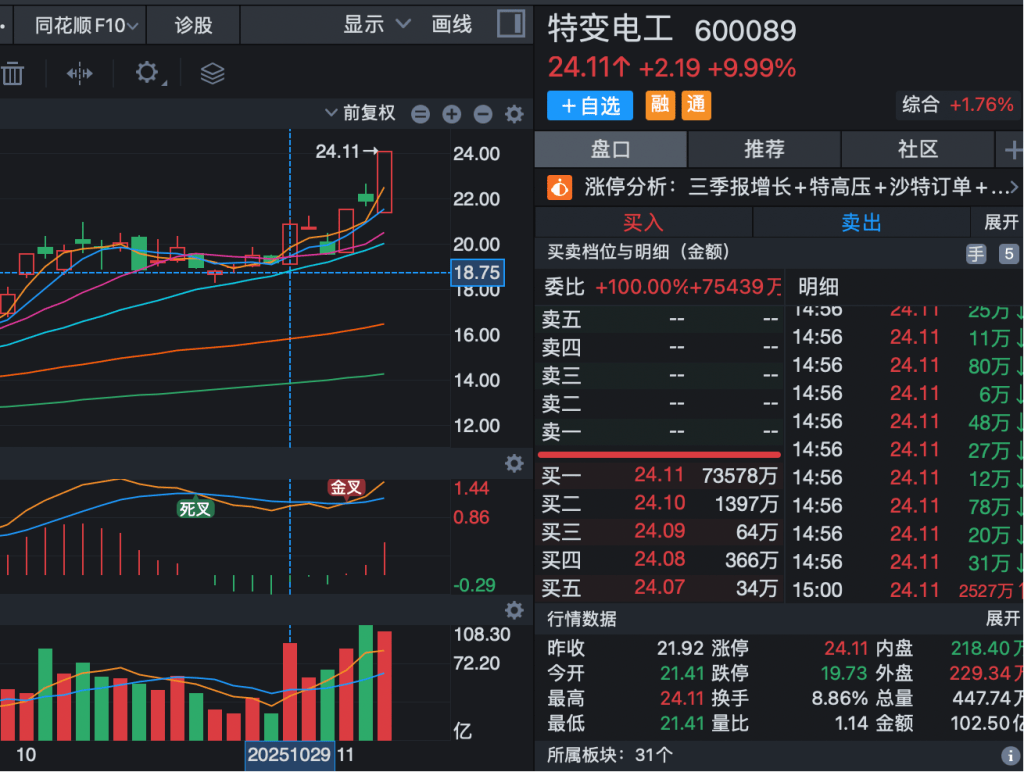Viewport: 1024px width, 772px height.
Task: Expand the 显示 dropdown menu
Action: pos(377,24)
